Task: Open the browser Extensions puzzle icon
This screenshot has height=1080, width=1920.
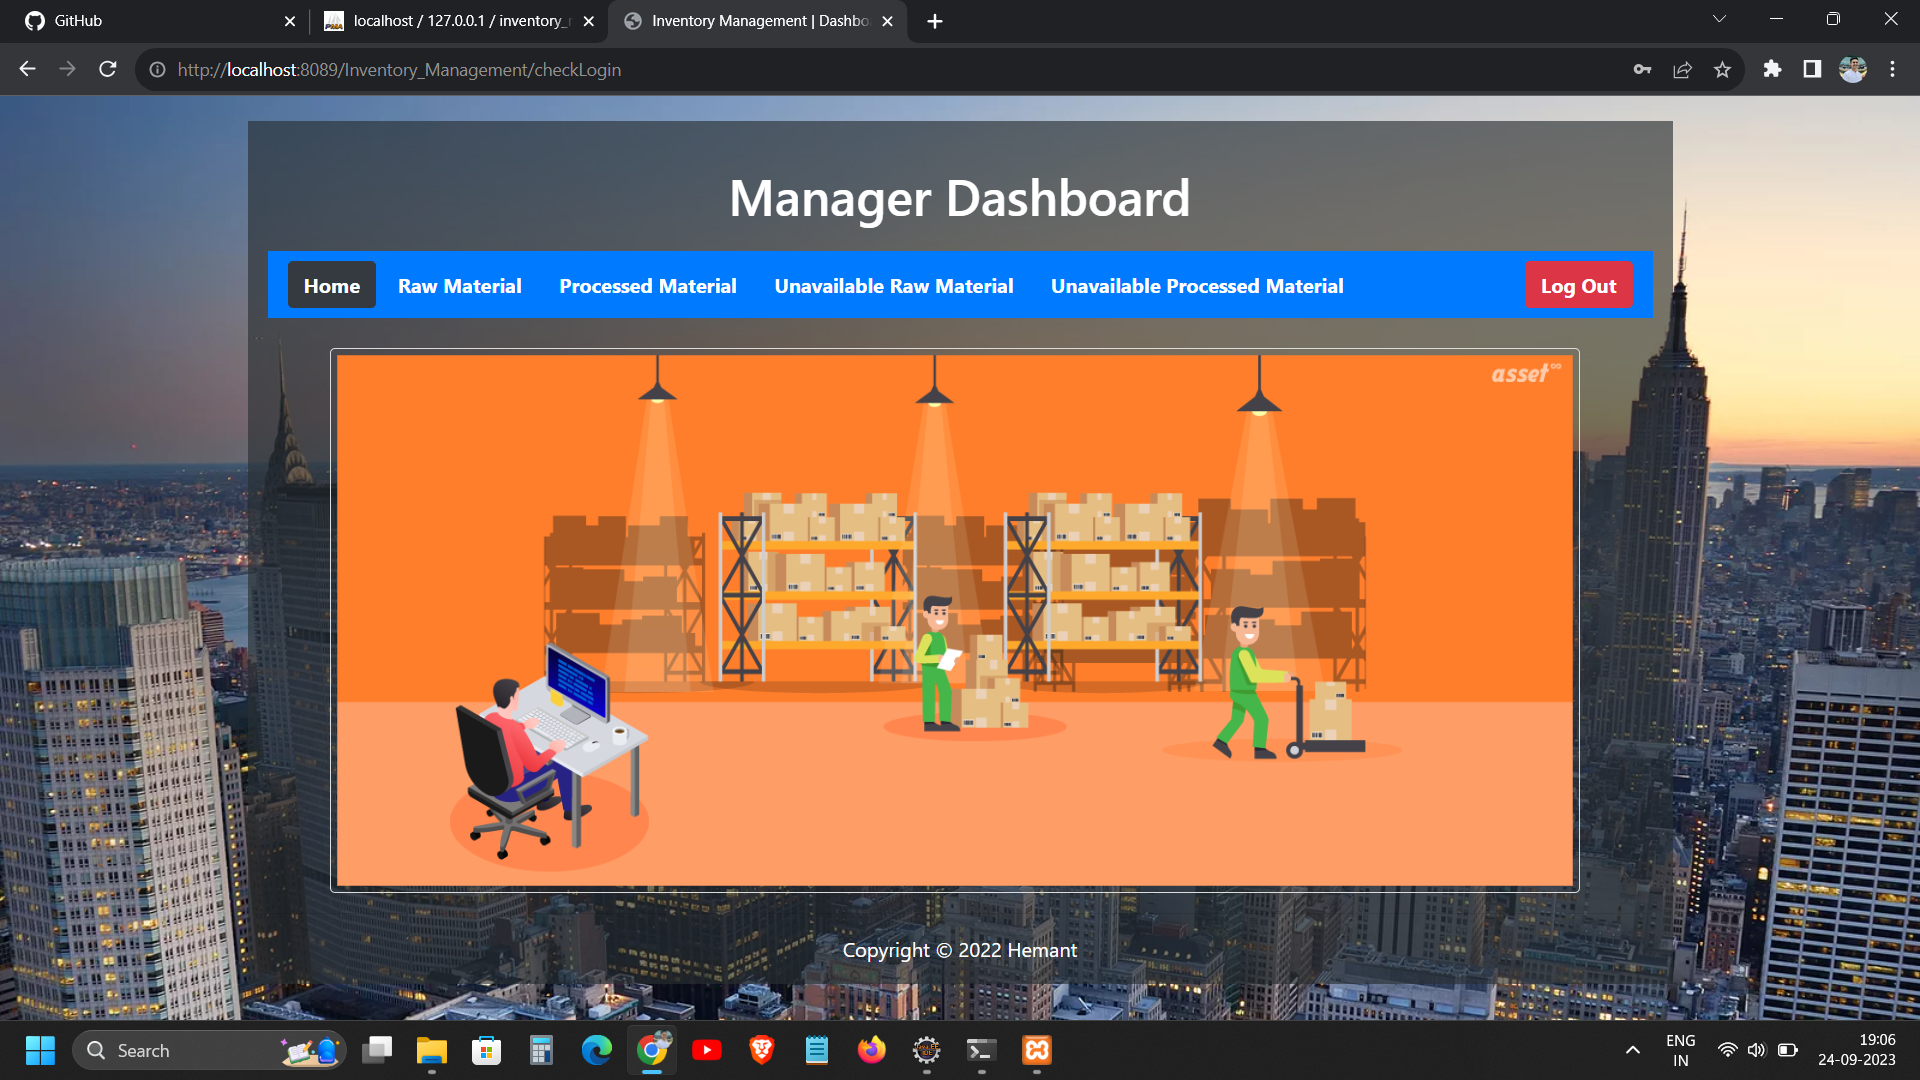Action: [x=1772, y=69]
